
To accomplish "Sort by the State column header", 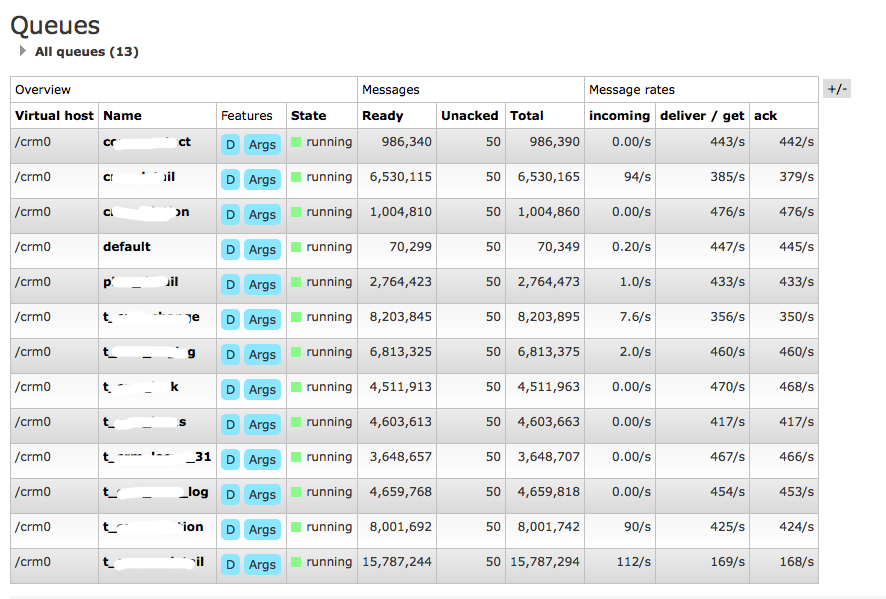I will click(x=309, y=116).
